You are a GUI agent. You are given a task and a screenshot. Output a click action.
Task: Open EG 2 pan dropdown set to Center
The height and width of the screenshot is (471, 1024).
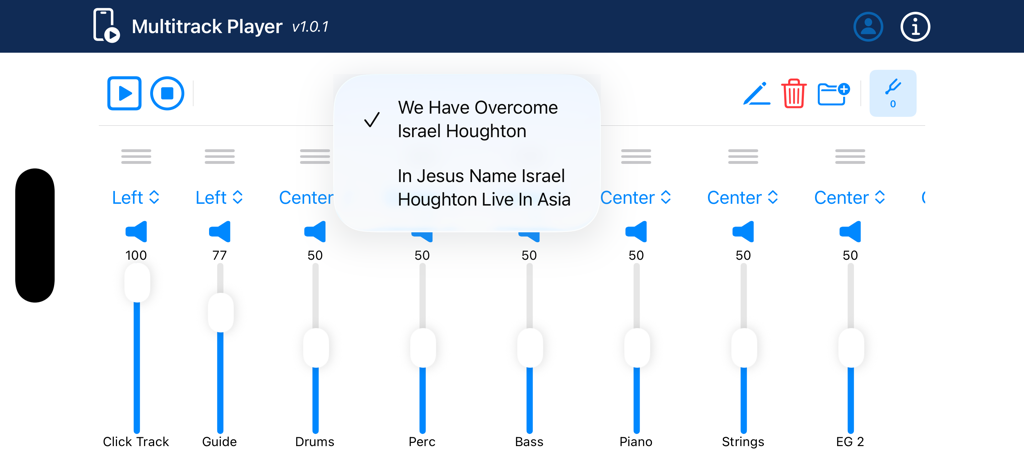pyautogui.click(x=850, y=197)
